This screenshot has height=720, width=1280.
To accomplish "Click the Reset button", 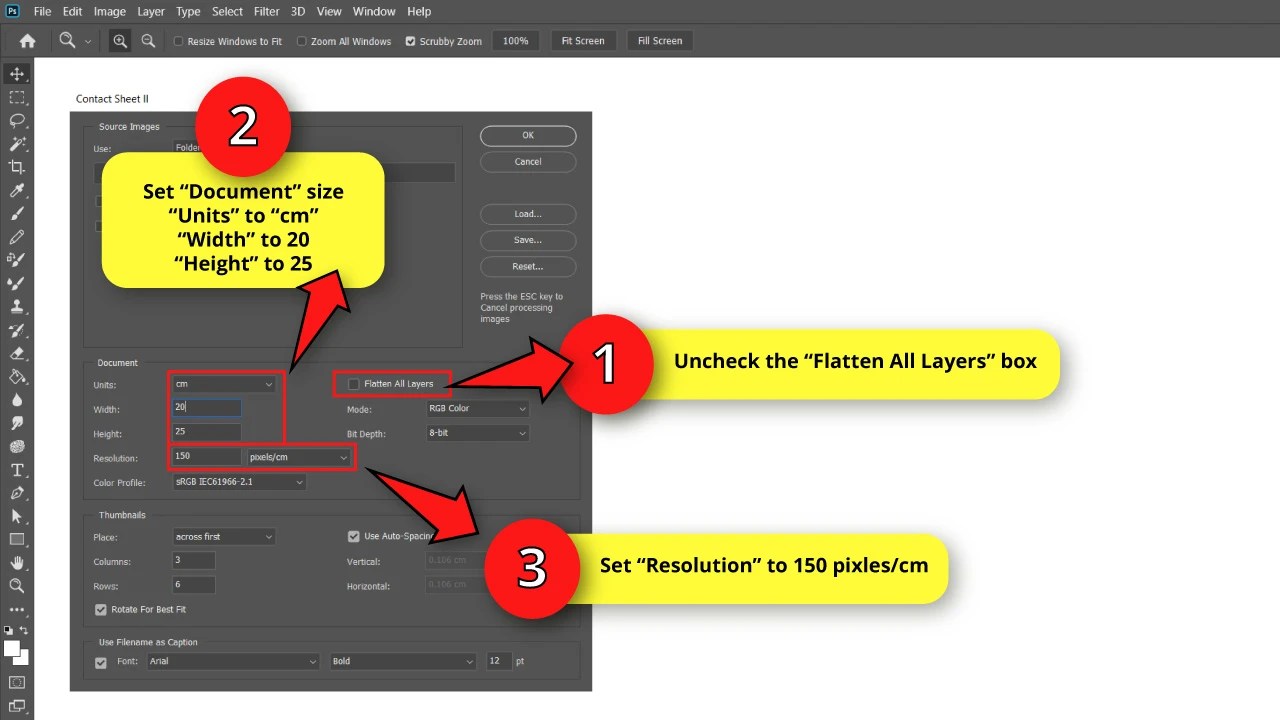I will click(x=527, y=266).
